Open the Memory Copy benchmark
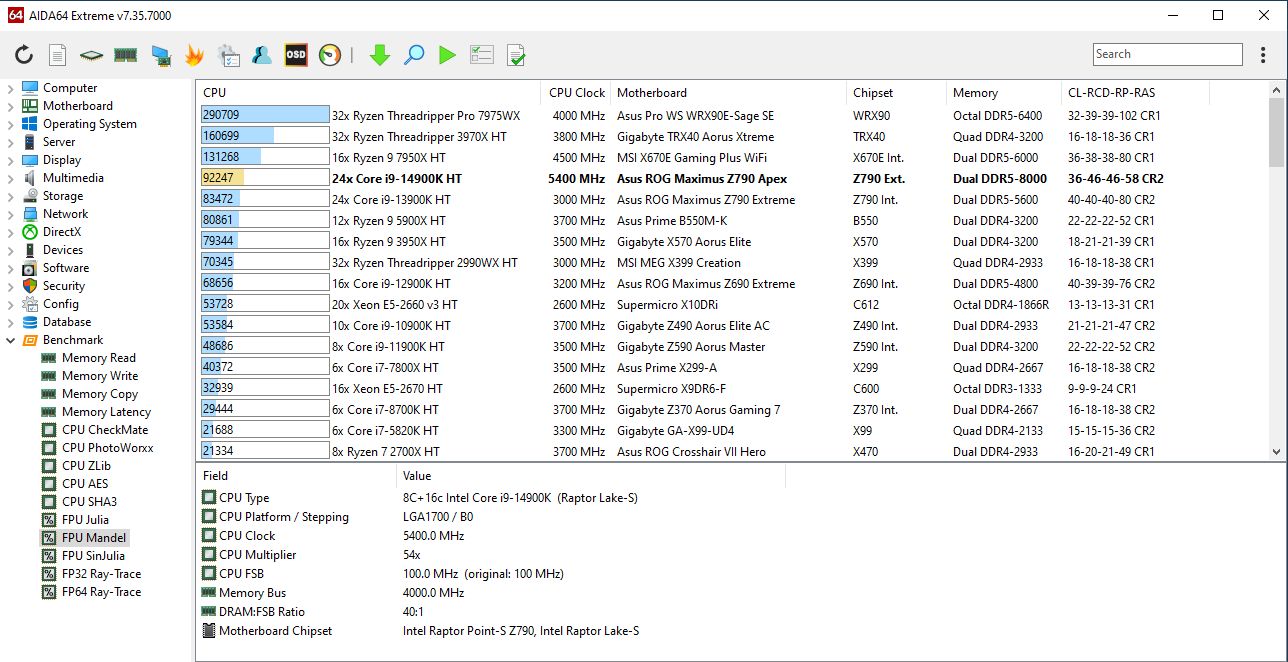This screenshot has width=1288, height=662. [x=100, y=394]
